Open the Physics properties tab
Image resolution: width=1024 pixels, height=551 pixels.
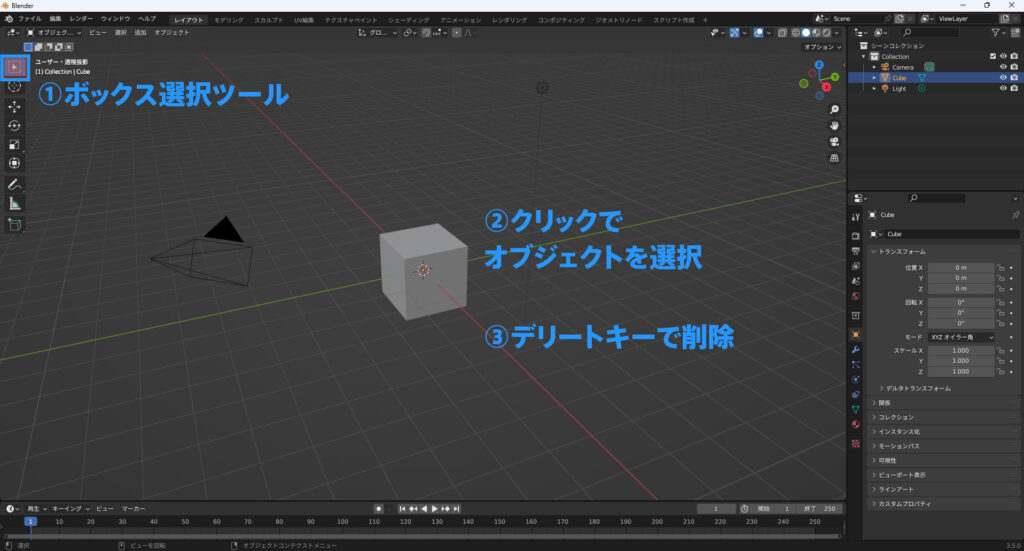(856, 379)
